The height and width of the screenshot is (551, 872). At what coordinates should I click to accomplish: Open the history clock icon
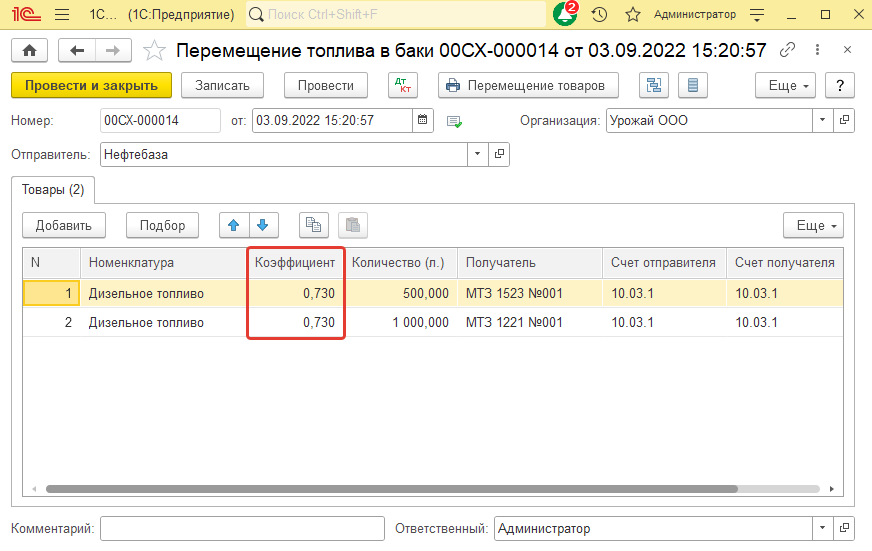pos(599,15)
